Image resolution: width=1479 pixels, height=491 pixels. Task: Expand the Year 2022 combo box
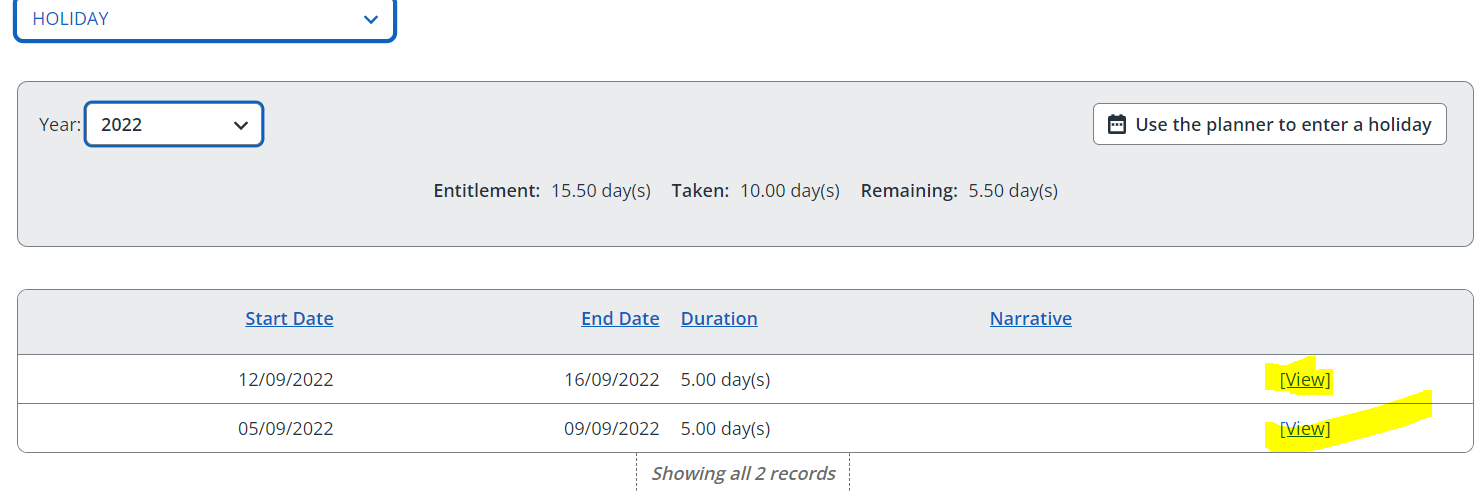(174, 124)
